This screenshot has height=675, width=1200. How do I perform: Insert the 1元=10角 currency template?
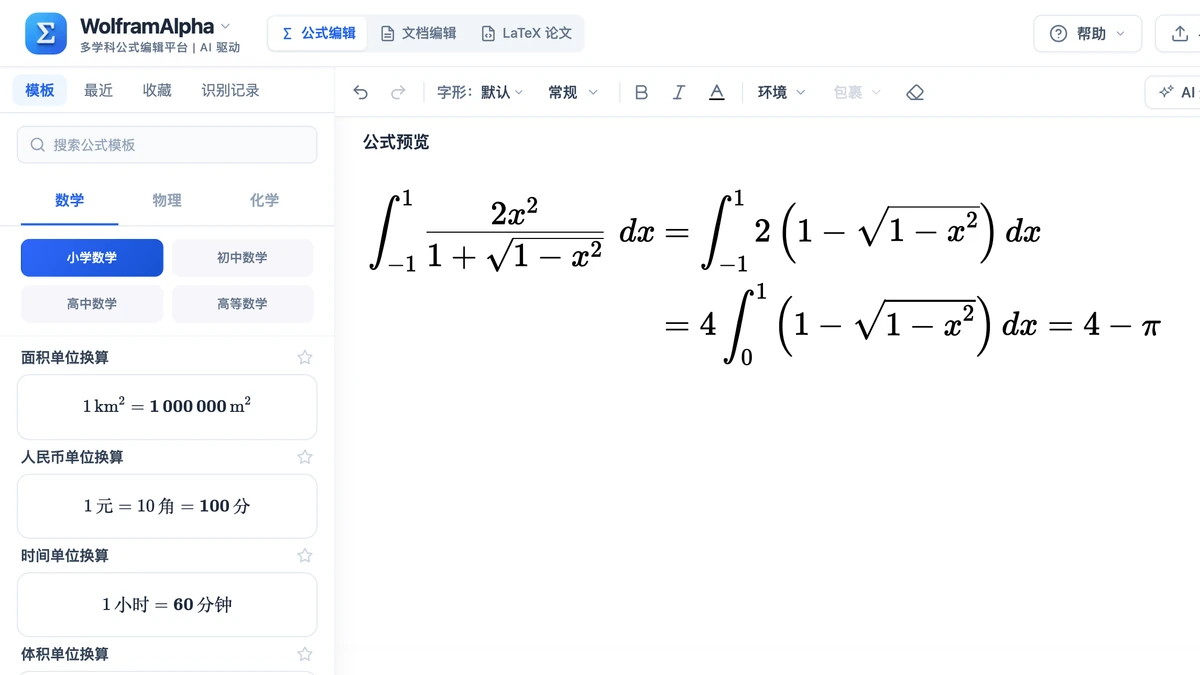click(x=167, y=506)
